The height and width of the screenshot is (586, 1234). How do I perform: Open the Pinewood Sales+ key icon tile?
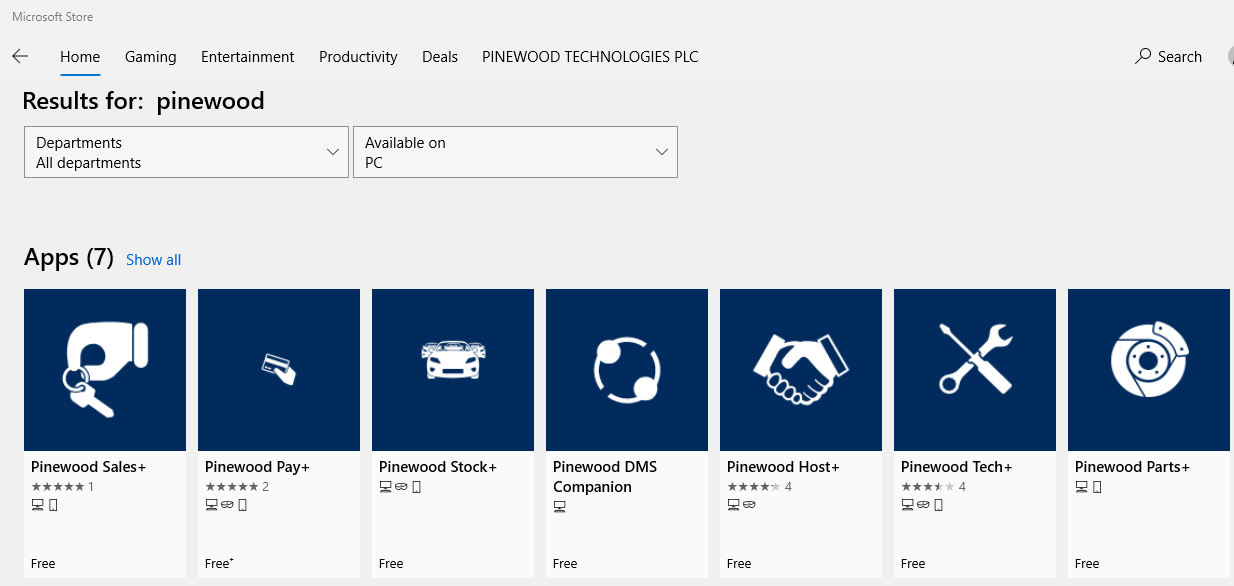pyautogui.click(x=104, y=369)
